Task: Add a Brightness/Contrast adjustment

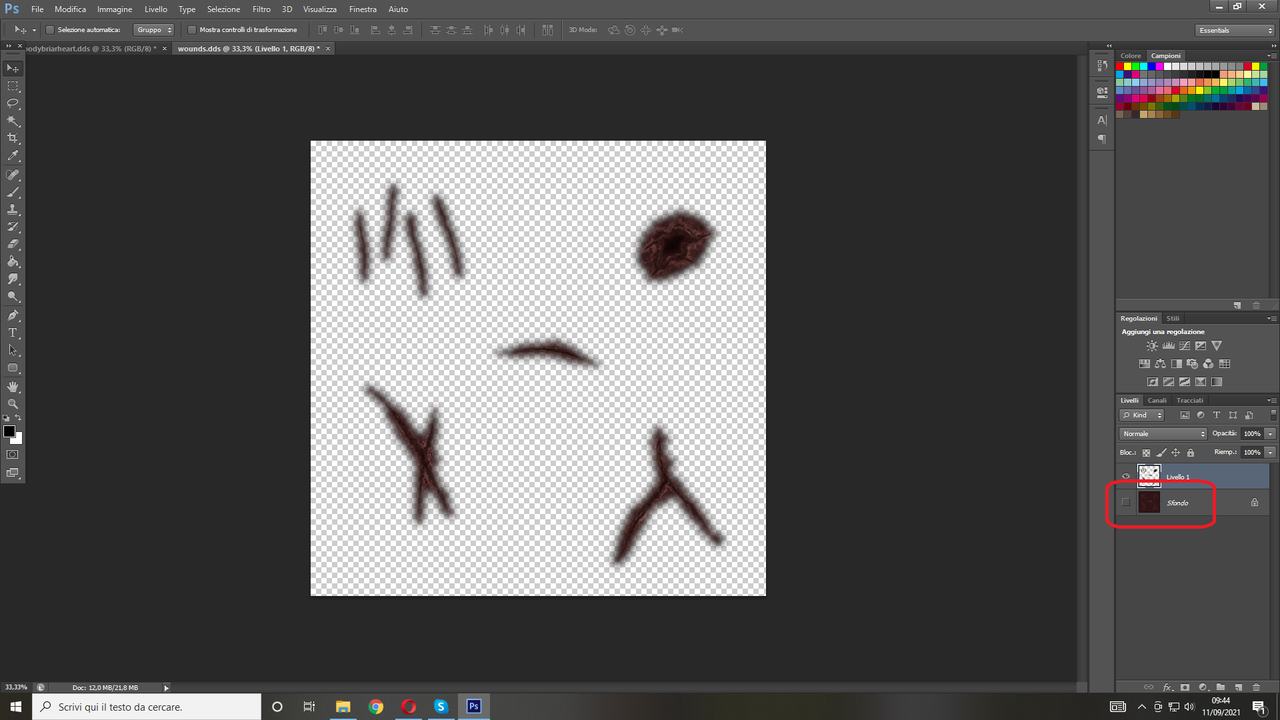Action: [1152, 346]
